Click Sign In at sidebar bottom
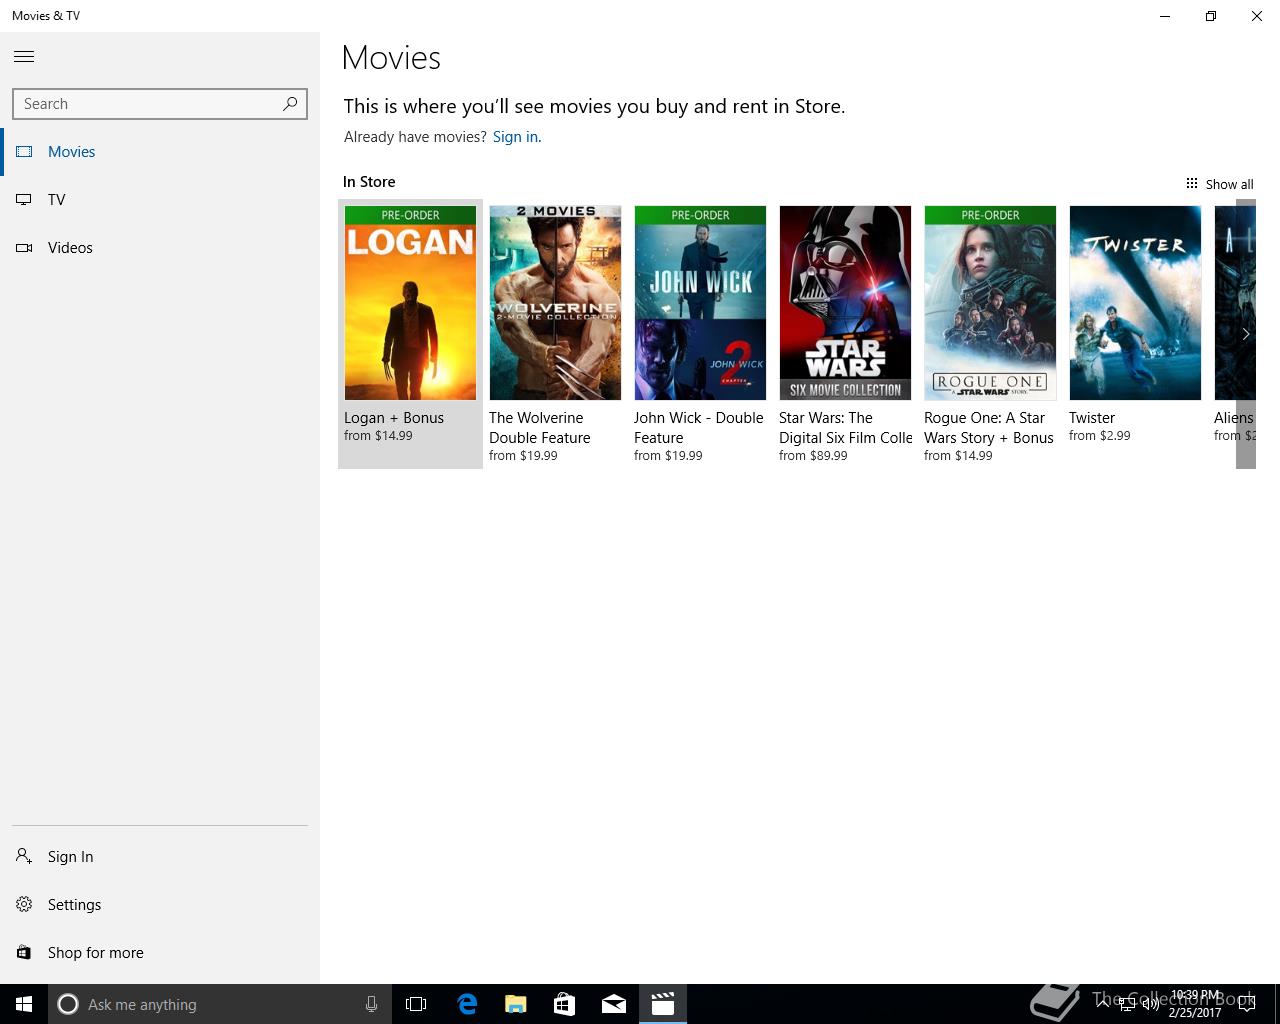 pyautogui.click(x=160, y=857)
